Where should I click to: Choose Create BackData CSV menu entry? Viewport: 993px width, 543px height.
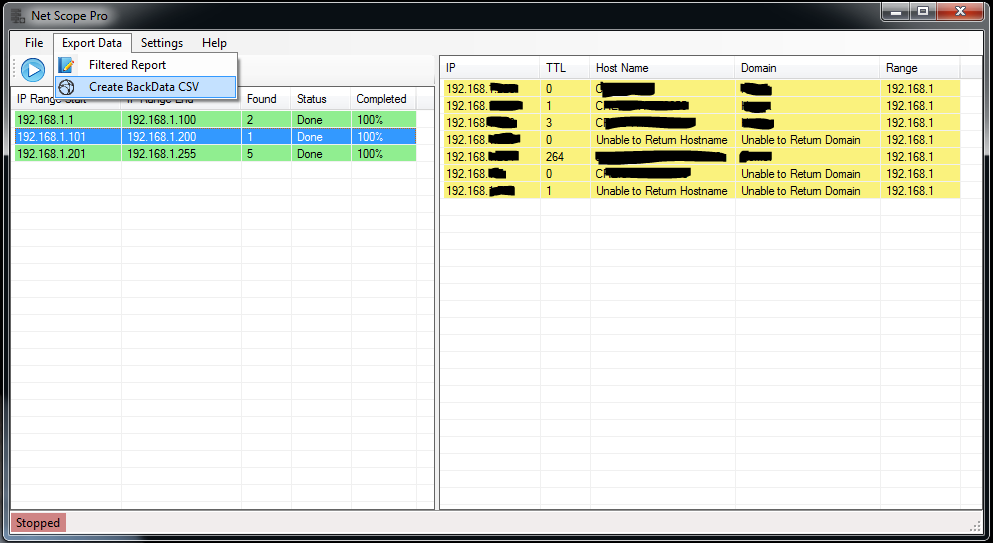point(146,87)
